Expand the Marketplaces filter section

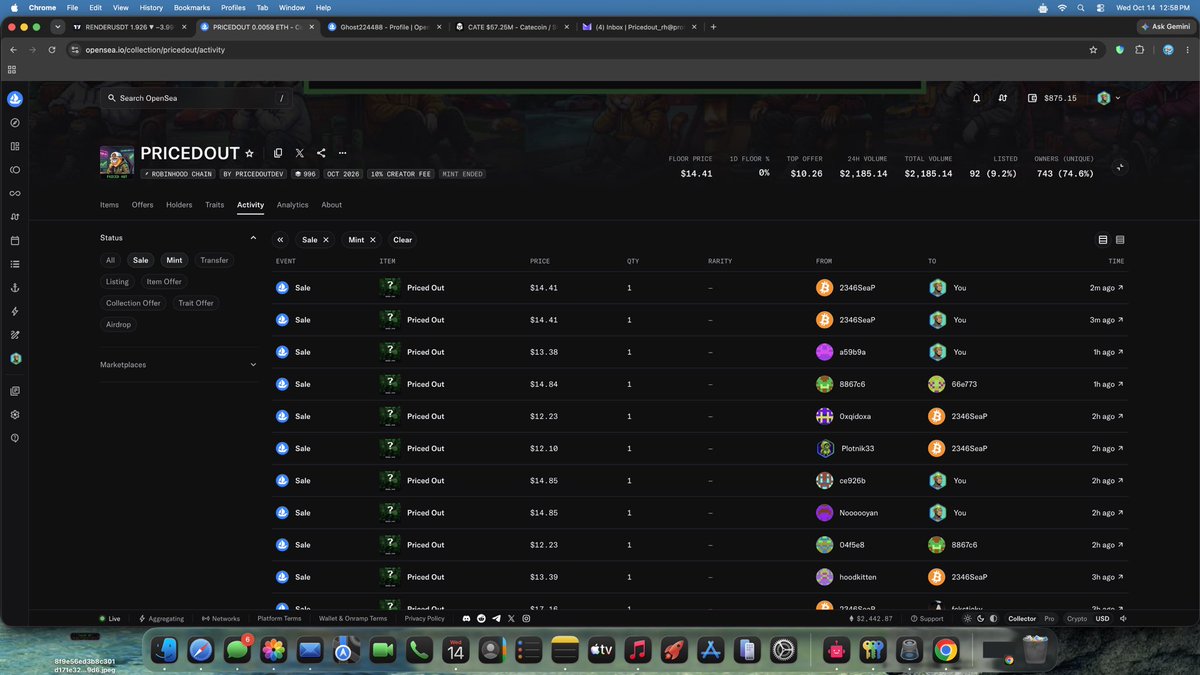coord(253,365)
